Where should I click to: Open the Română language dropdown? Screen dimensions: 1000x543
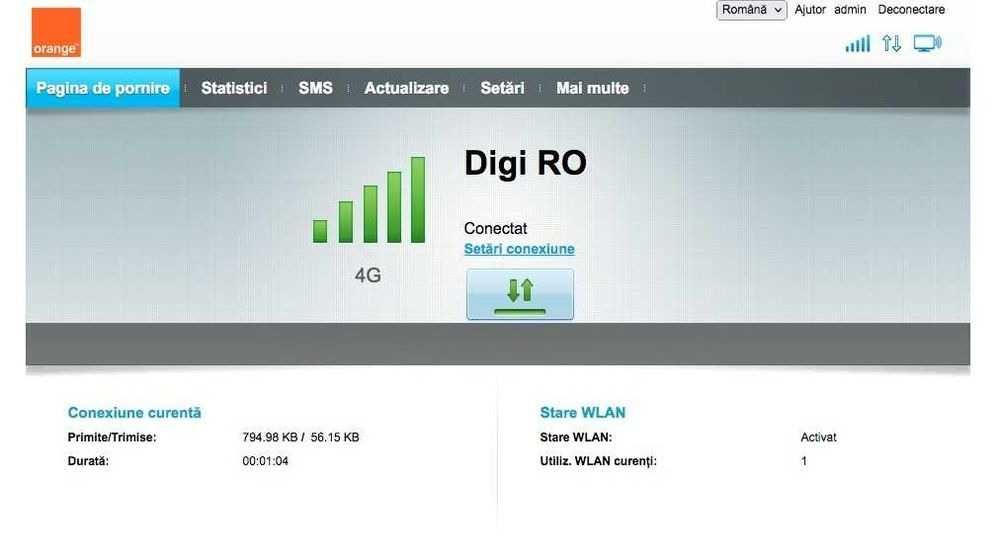[x=751, y=10]
